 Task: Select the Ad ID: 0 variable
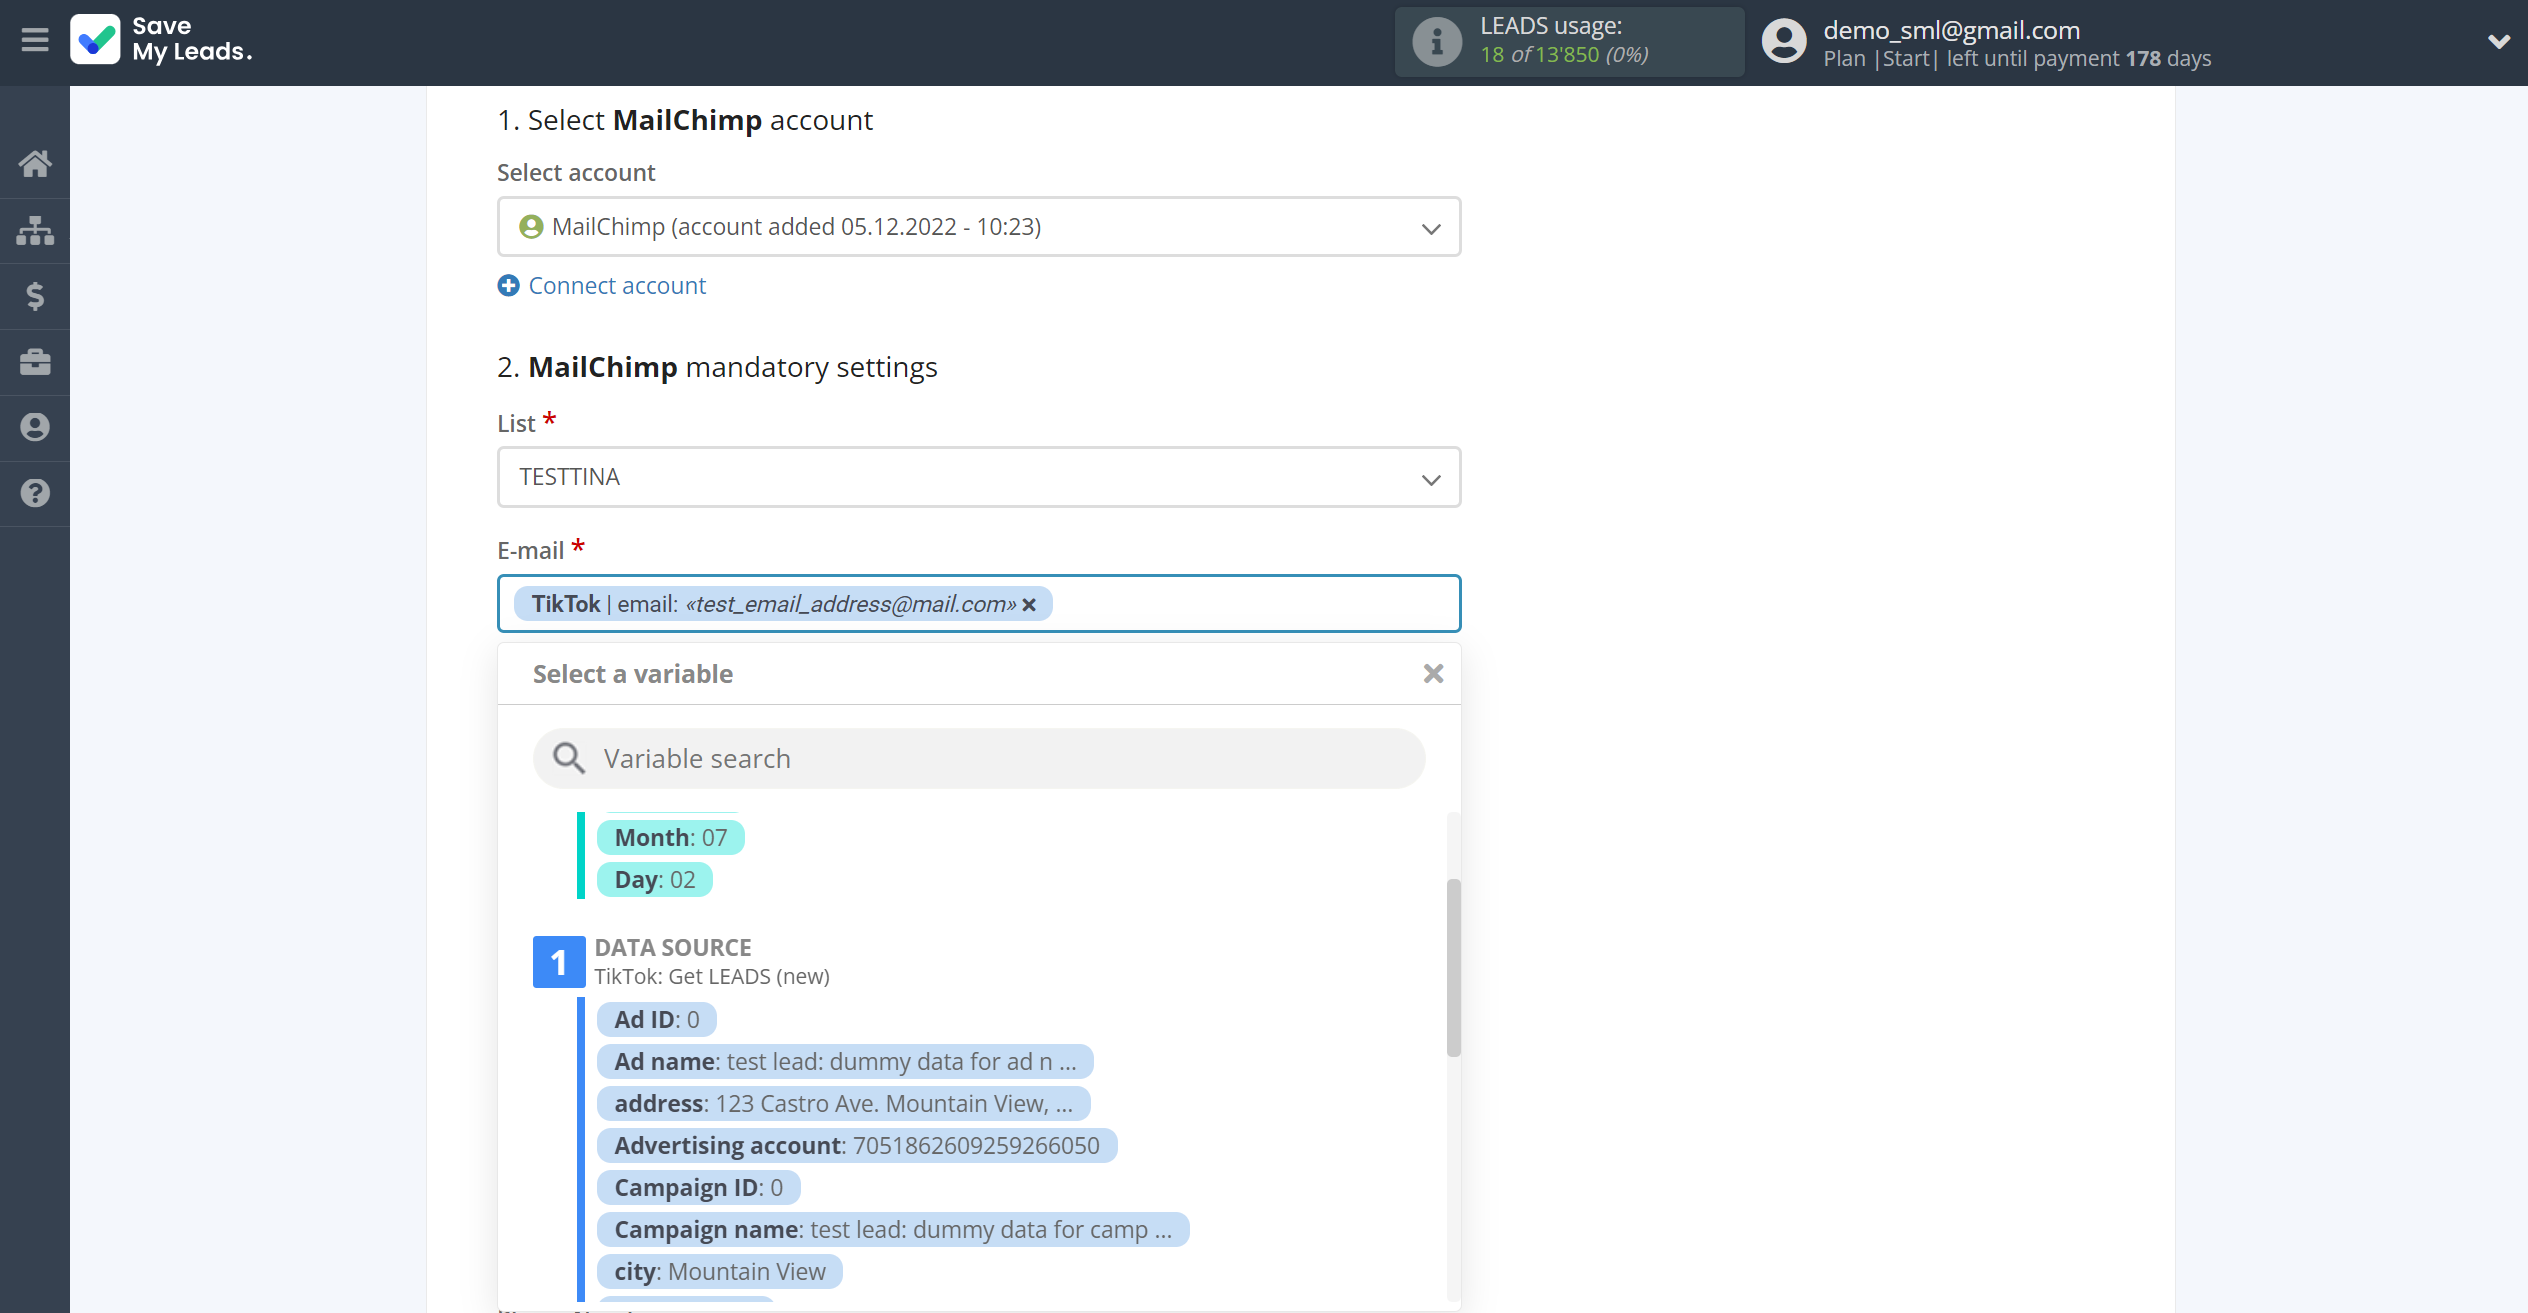pyautogui.click(x=657, y=1020)
